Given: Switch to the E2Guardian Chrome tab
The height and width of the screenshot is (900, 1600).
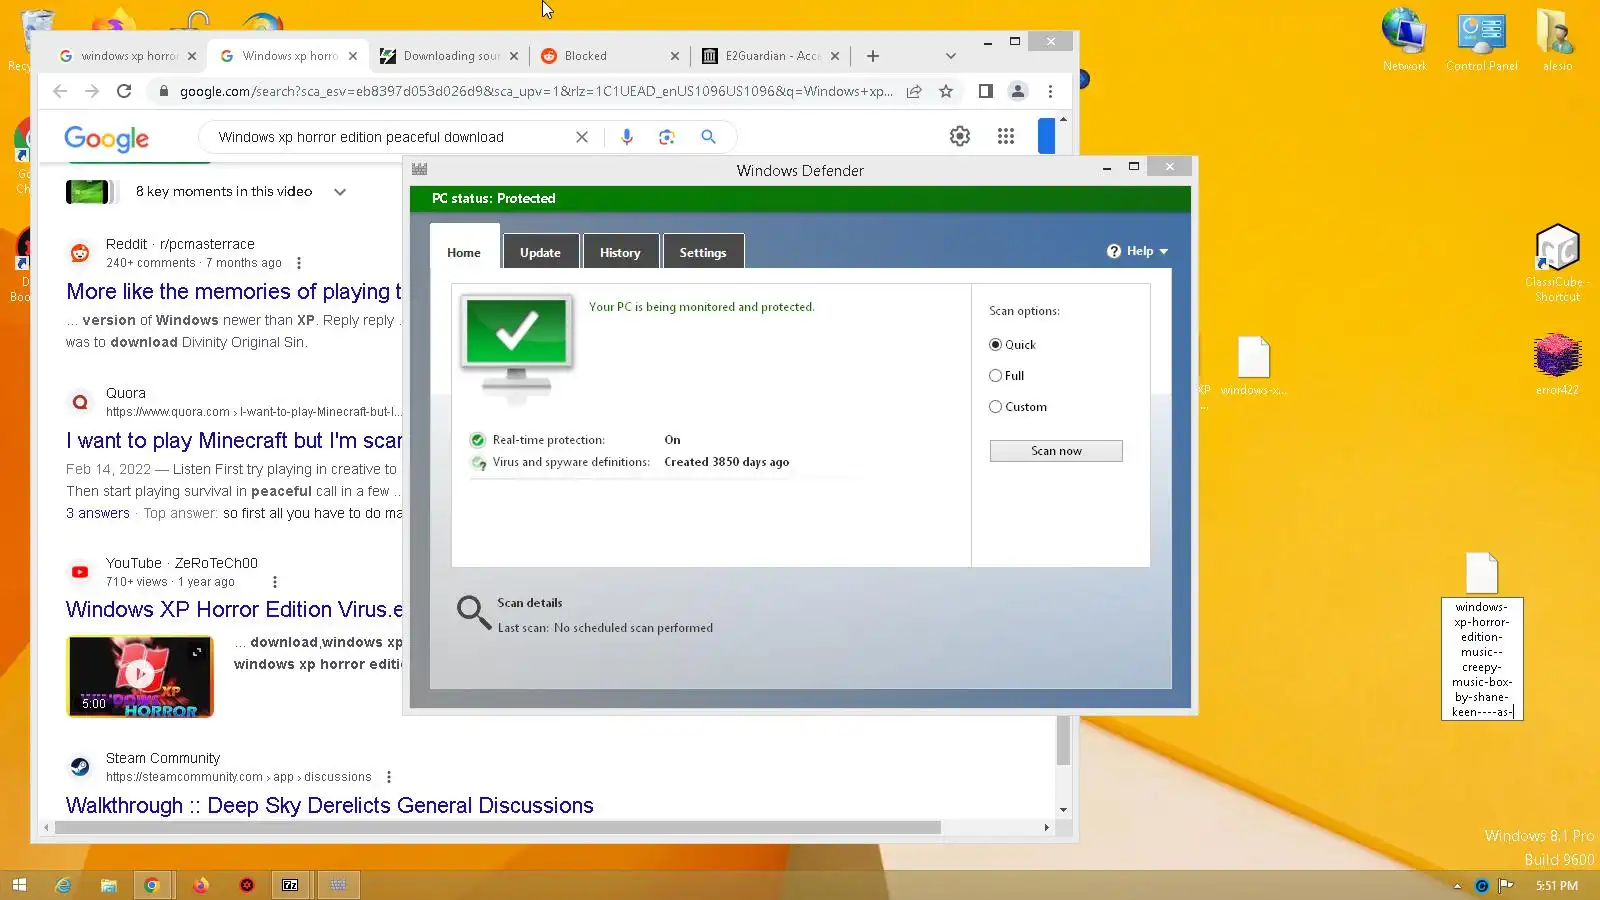Looking at the screenshot, I should pos(771,56).
